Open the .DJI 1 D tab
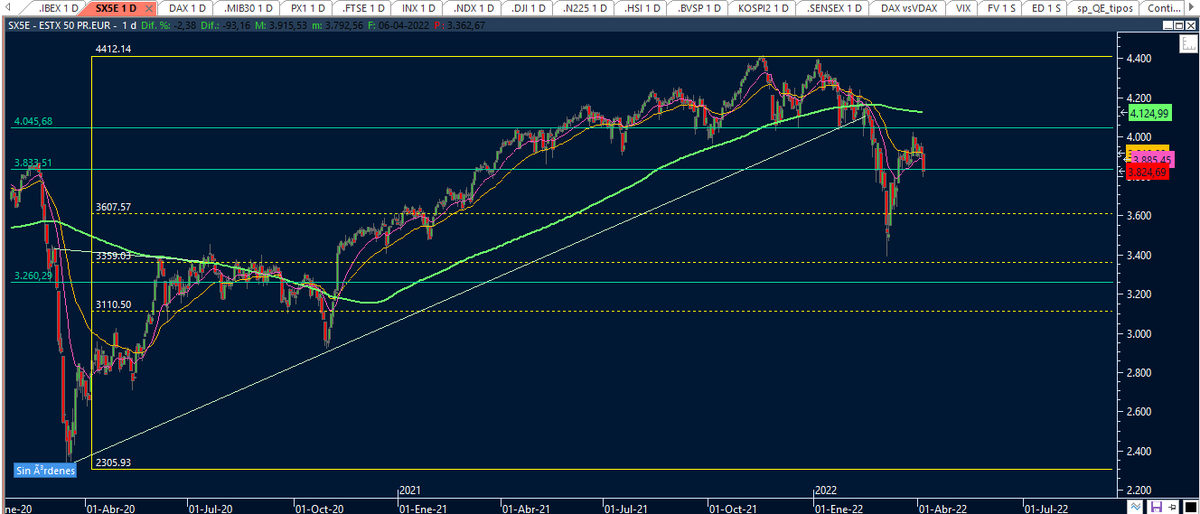1200x514 pixels. (530, 8)
